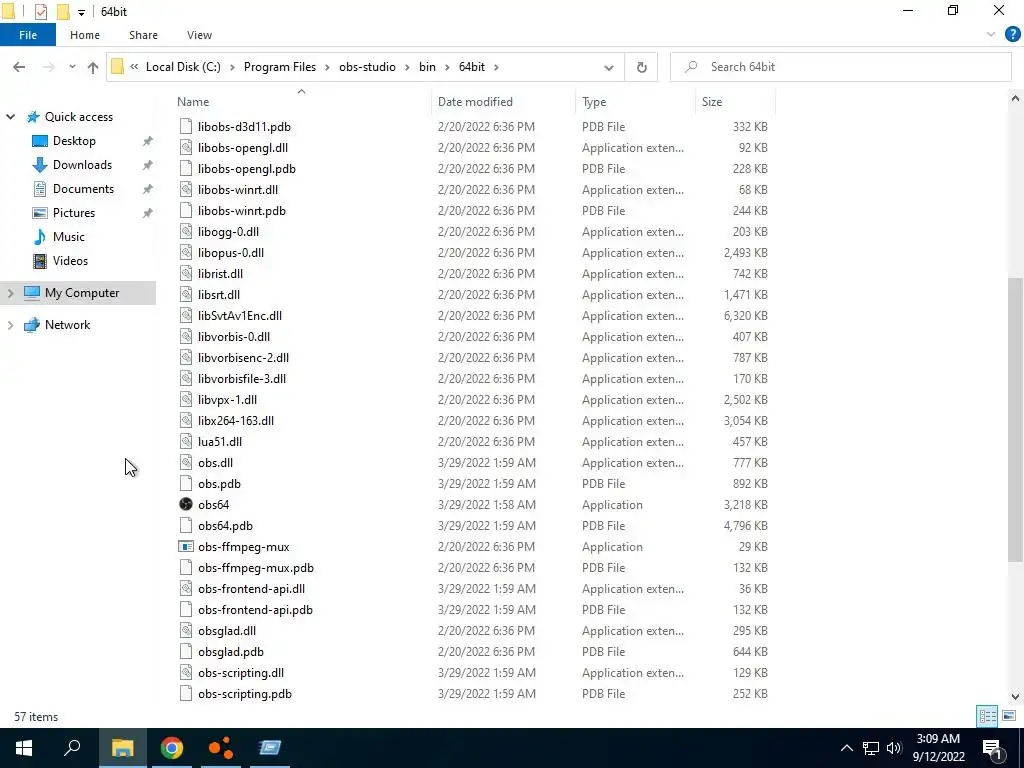This screenshot has height=768, width=1024.
Task: Click the scrollbar up arrow
Action: click(1015, 99)
